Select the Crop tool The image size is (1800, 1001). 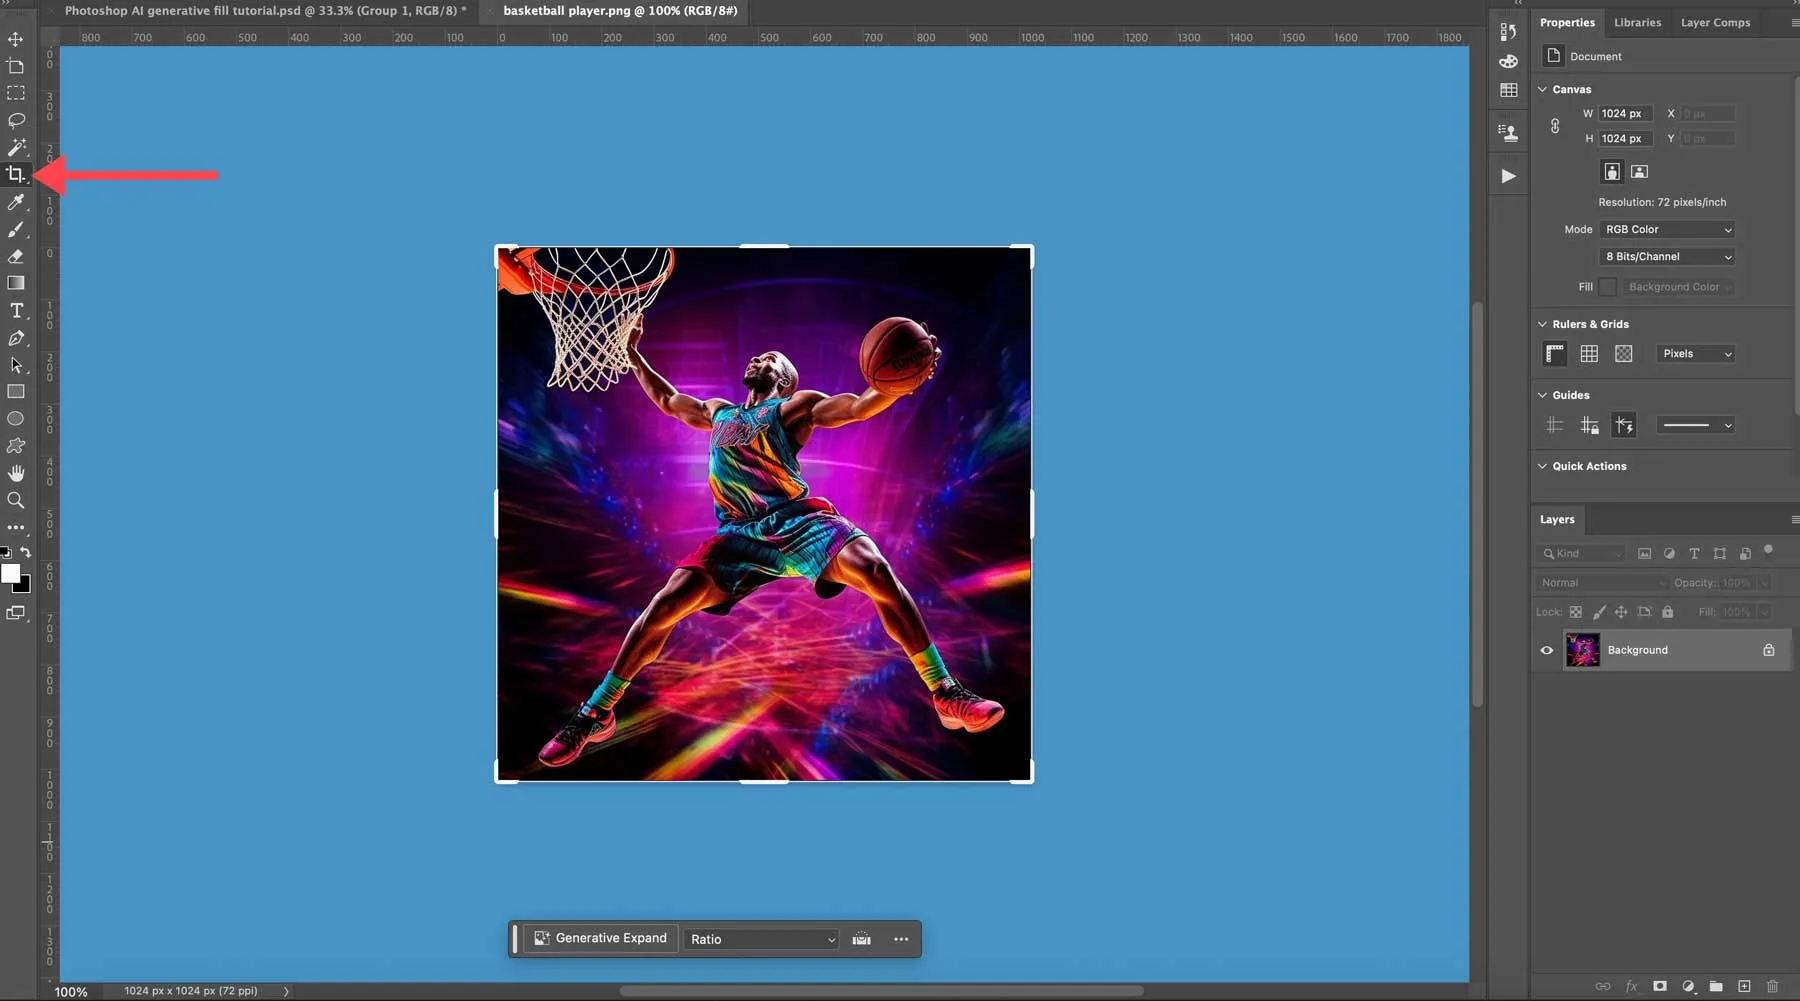[x=16, y=175]
